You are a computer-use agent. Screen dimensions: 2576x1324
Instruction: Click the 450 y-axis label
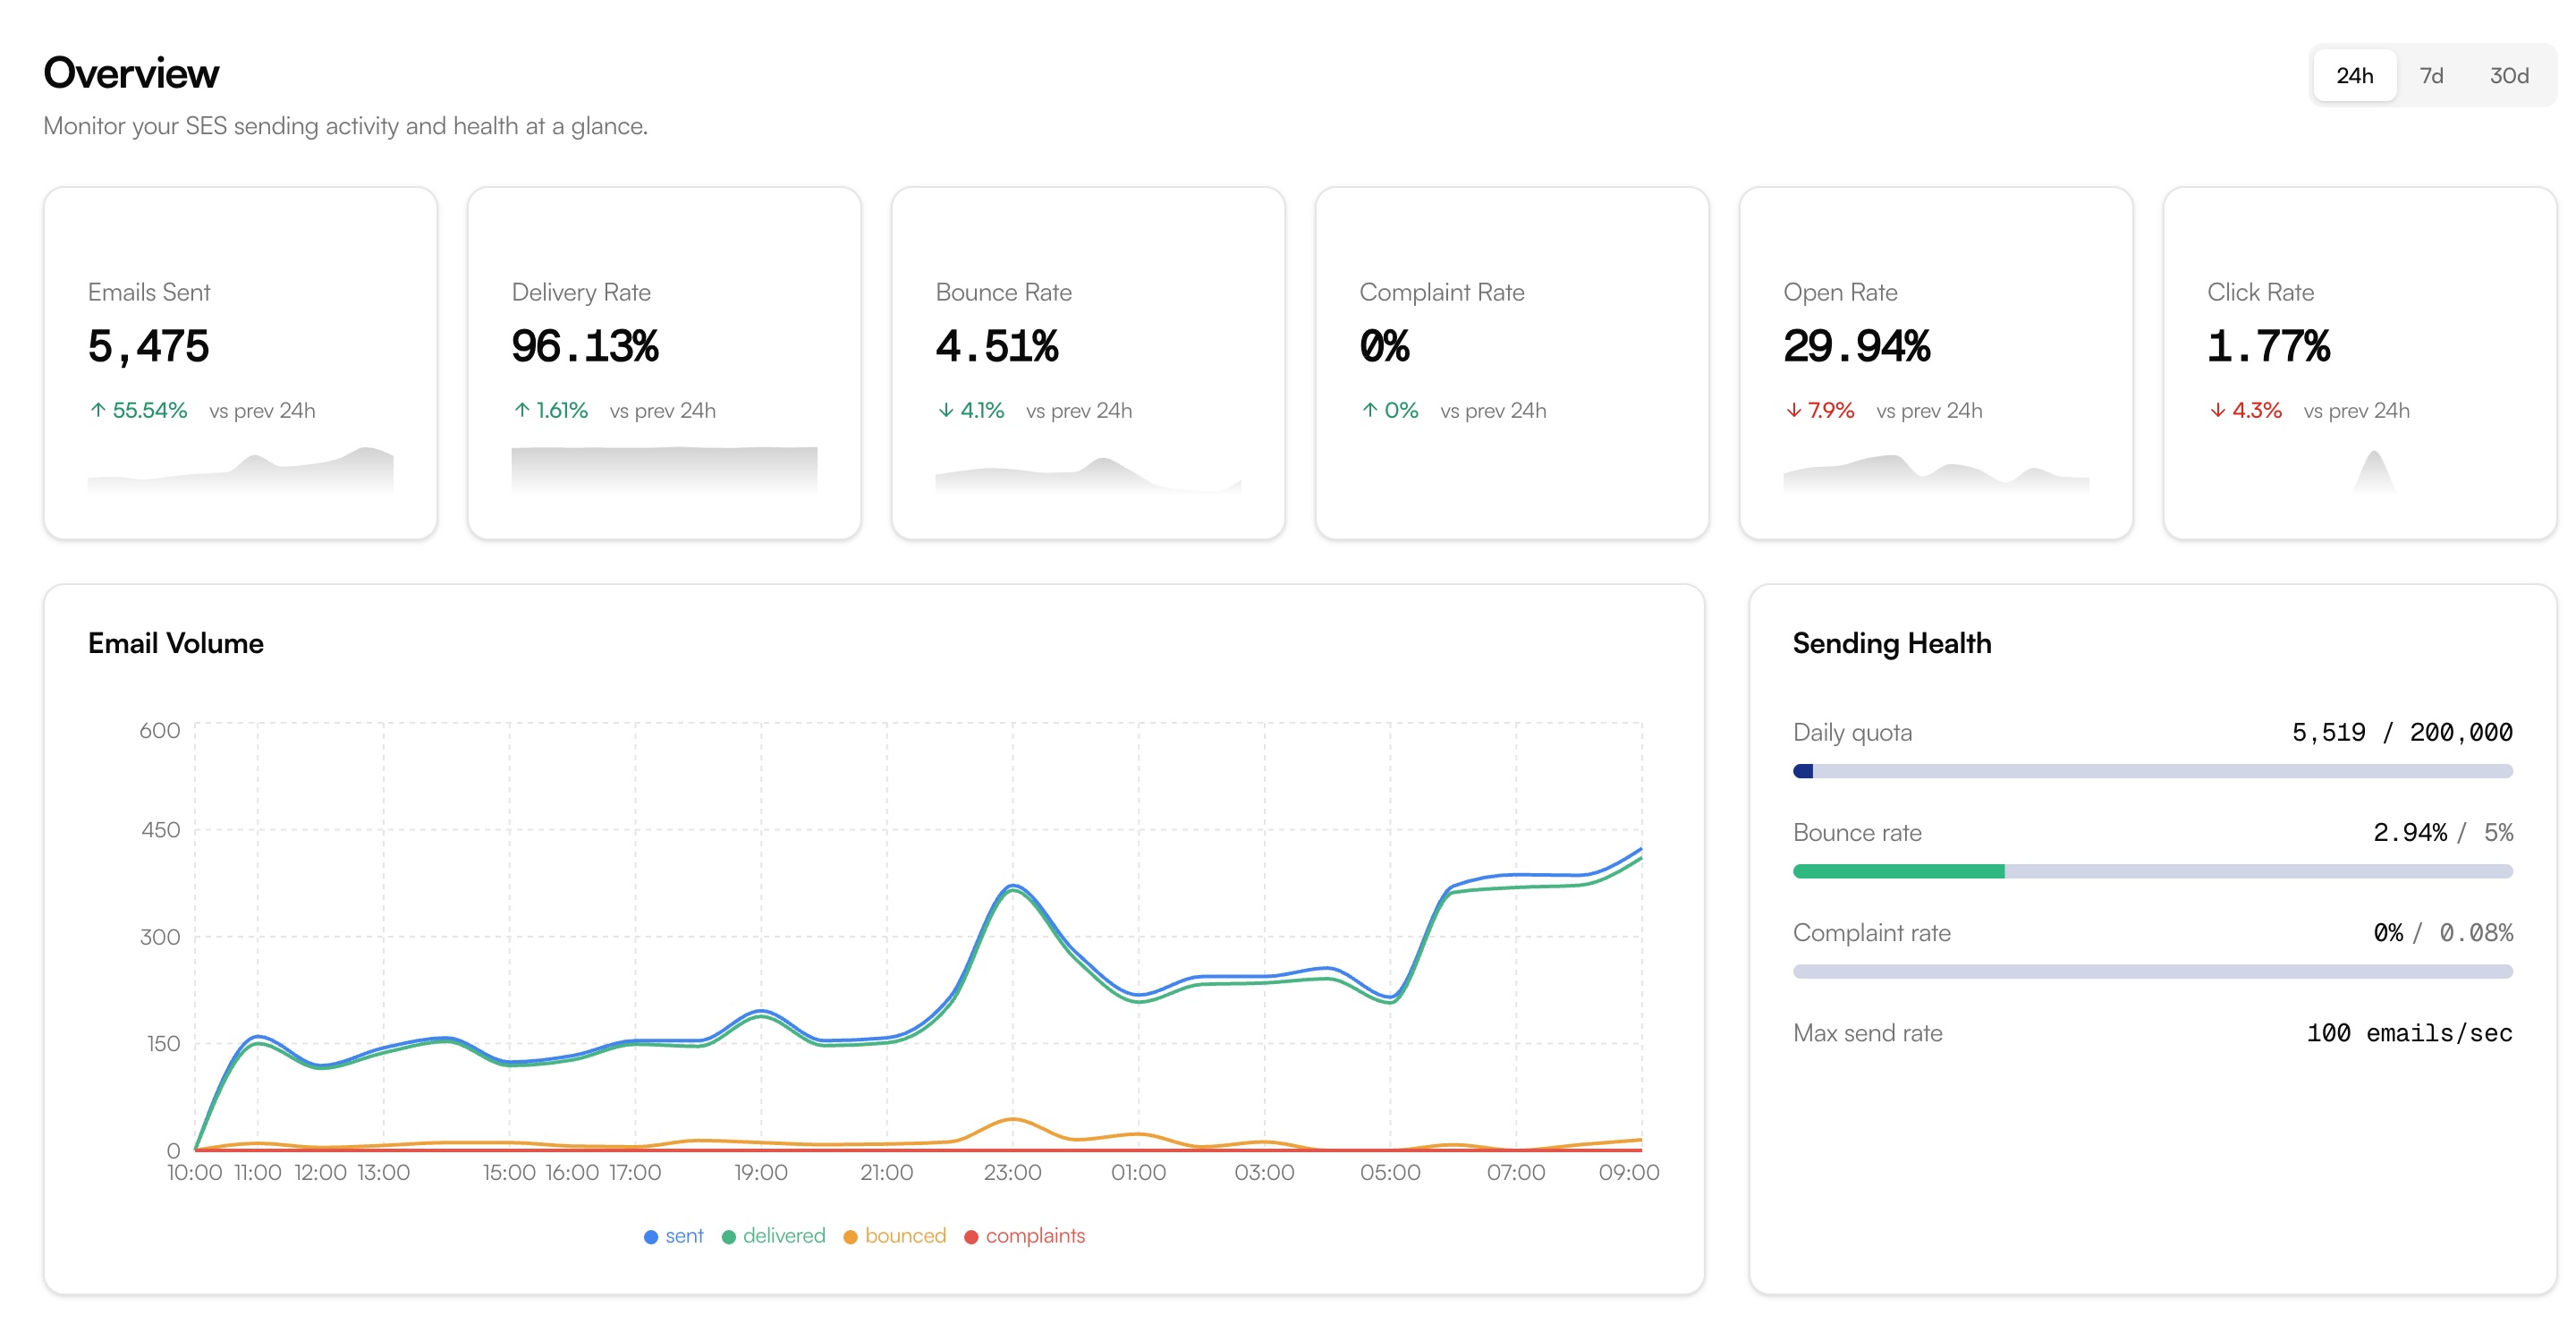160,830
